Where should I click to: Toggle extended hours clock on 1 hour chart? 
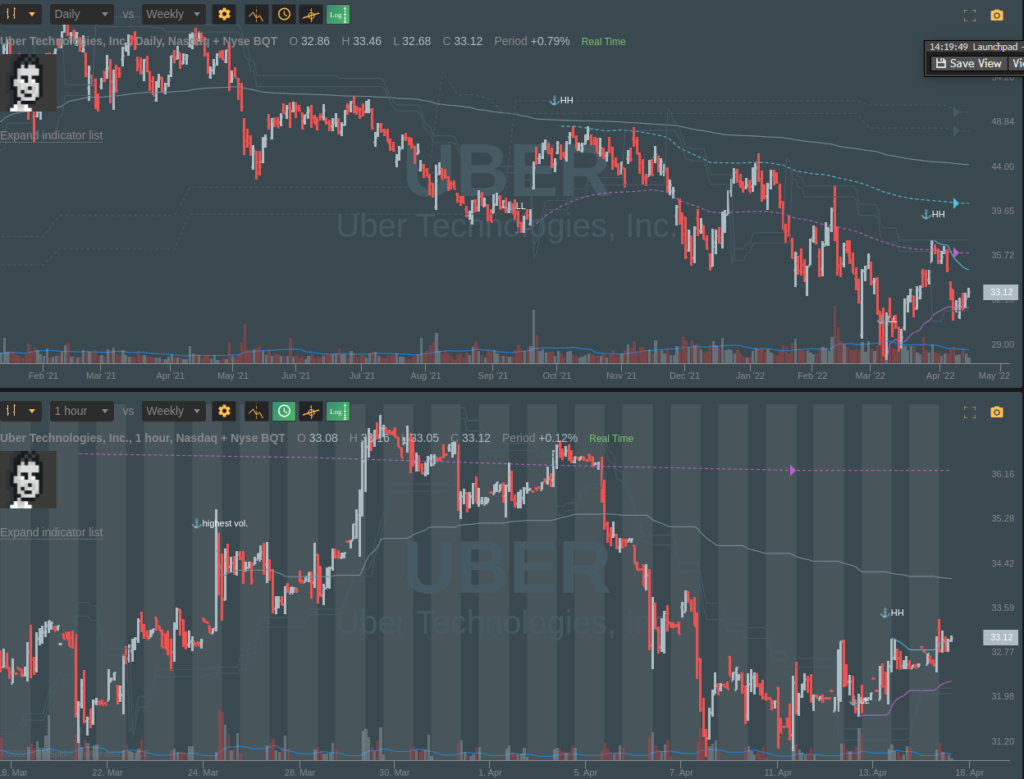click(284, 411)
